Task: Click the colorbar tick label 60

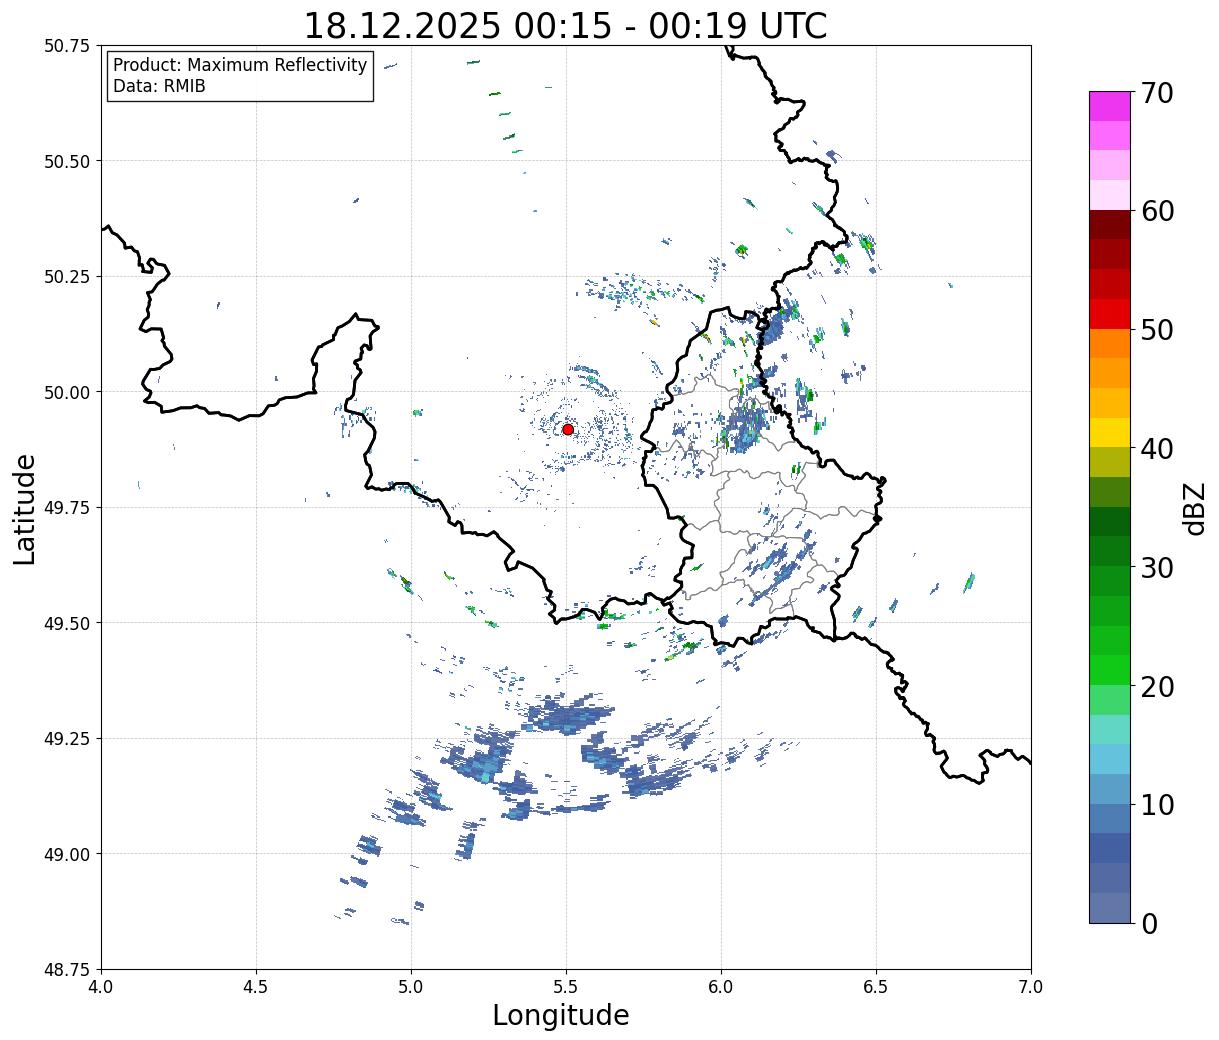Action: pyautogui.click(x=1156, y=211)
